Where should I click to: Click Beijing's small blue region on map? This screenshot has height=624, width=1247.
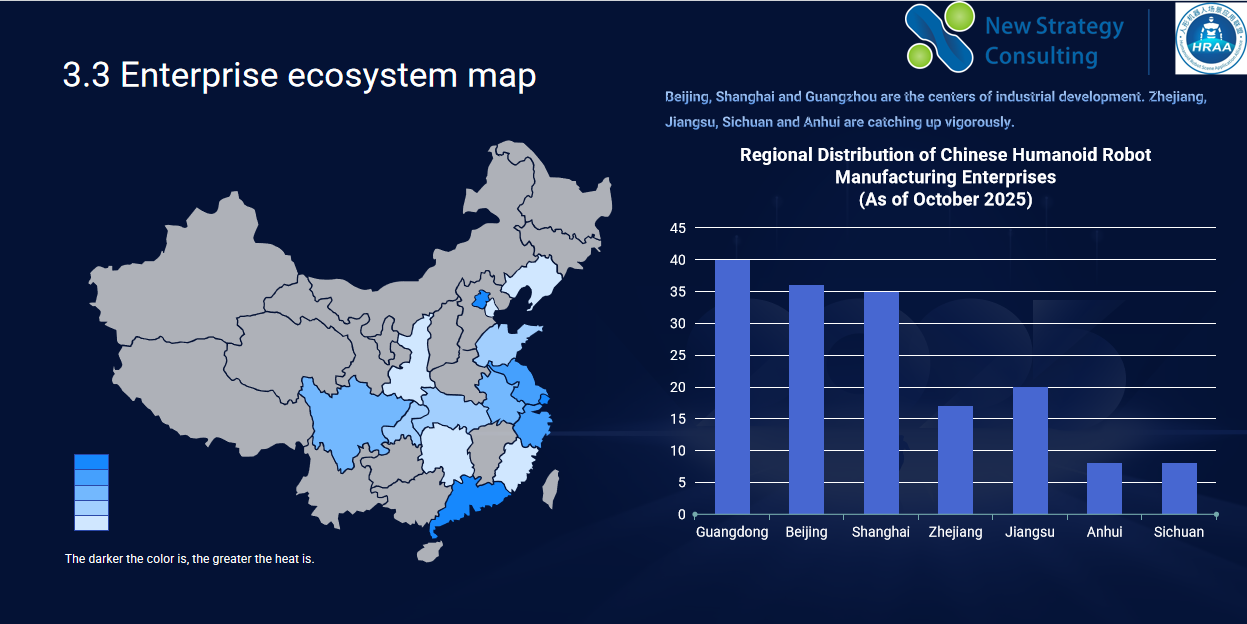coord(481,300)
